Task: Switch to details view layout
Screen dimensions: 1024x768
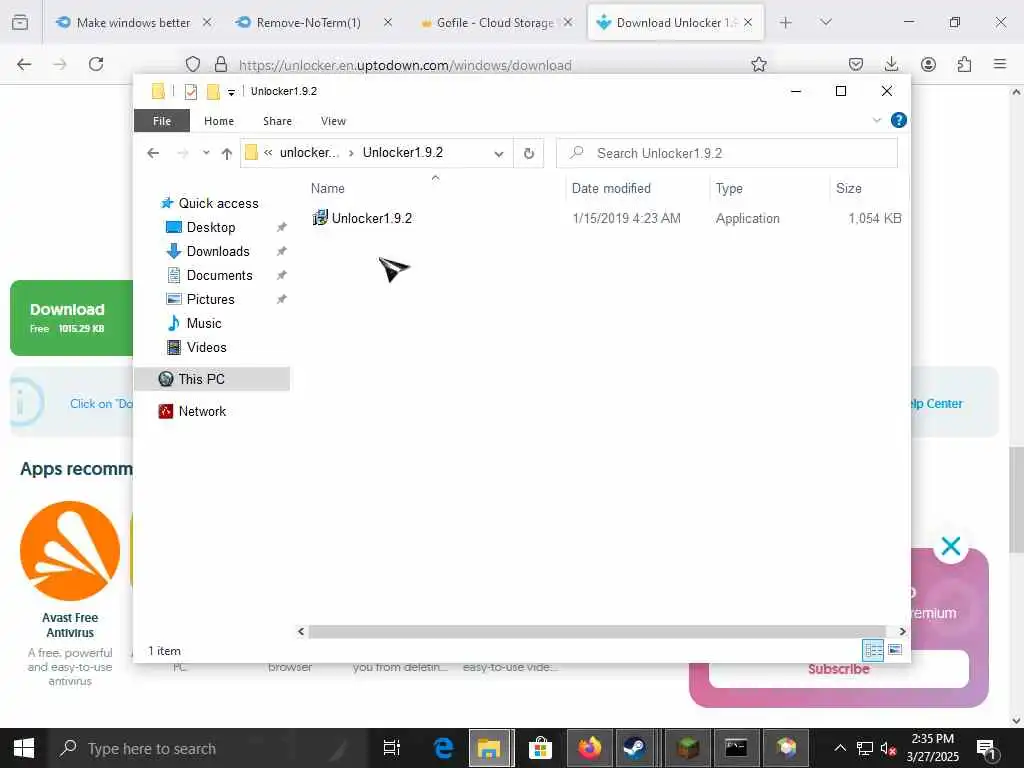Action: click(873, 650)
